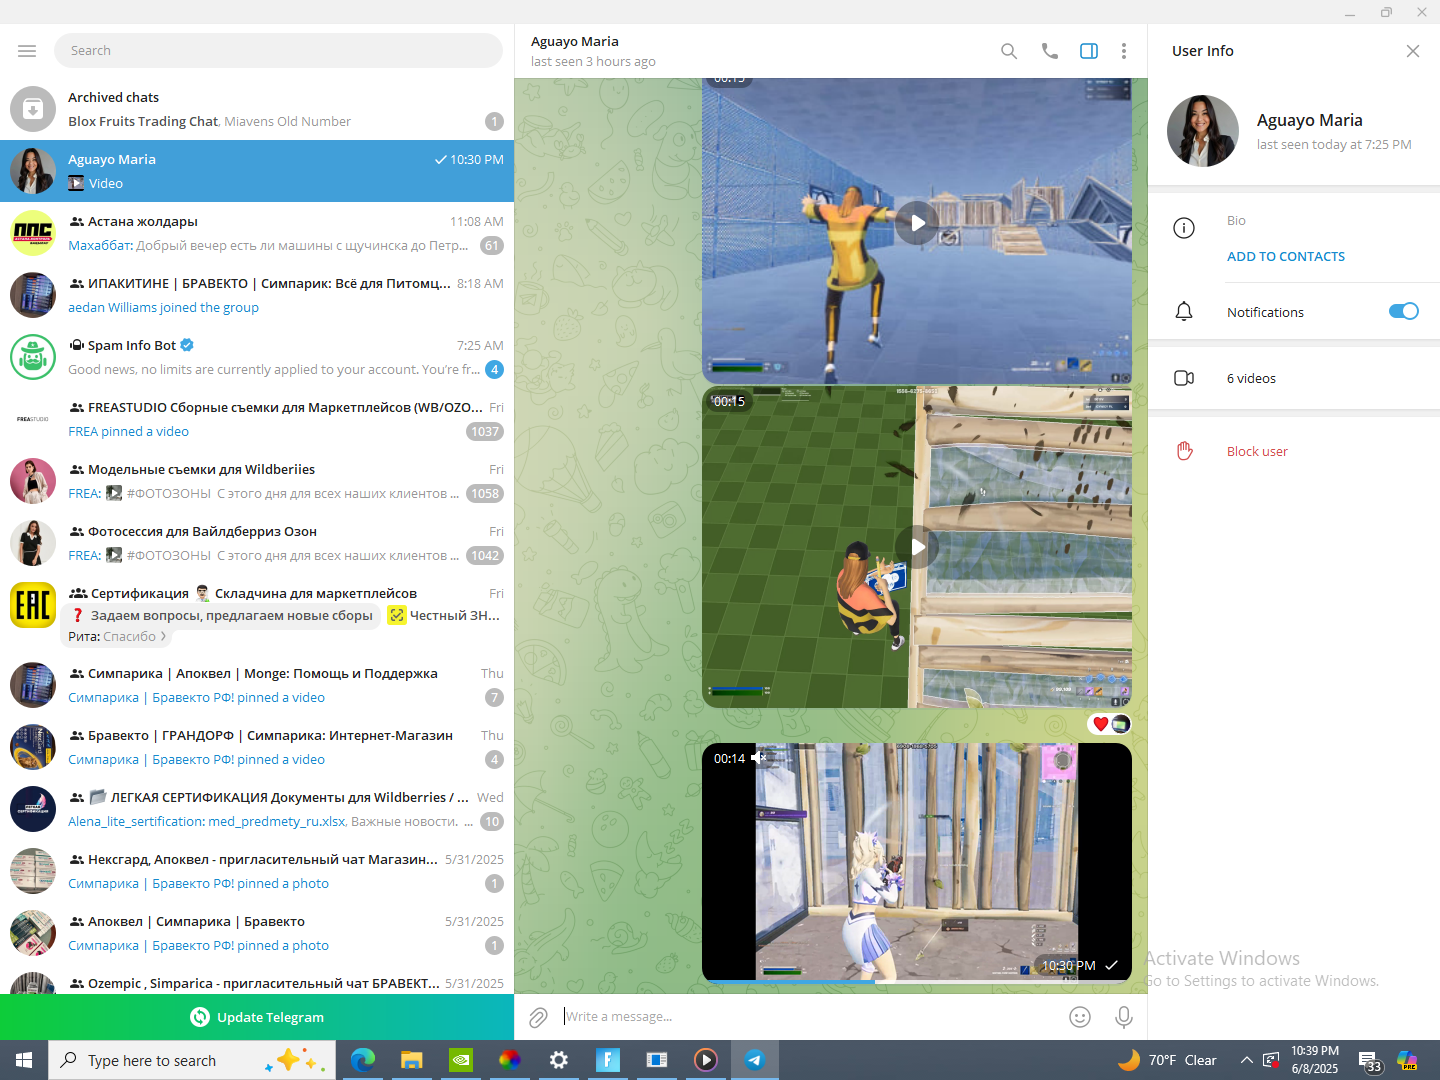The height and width of the screenshot is (1080, 1440).
Task: Show hidden system tray icons
Action: (1246, 1060)
